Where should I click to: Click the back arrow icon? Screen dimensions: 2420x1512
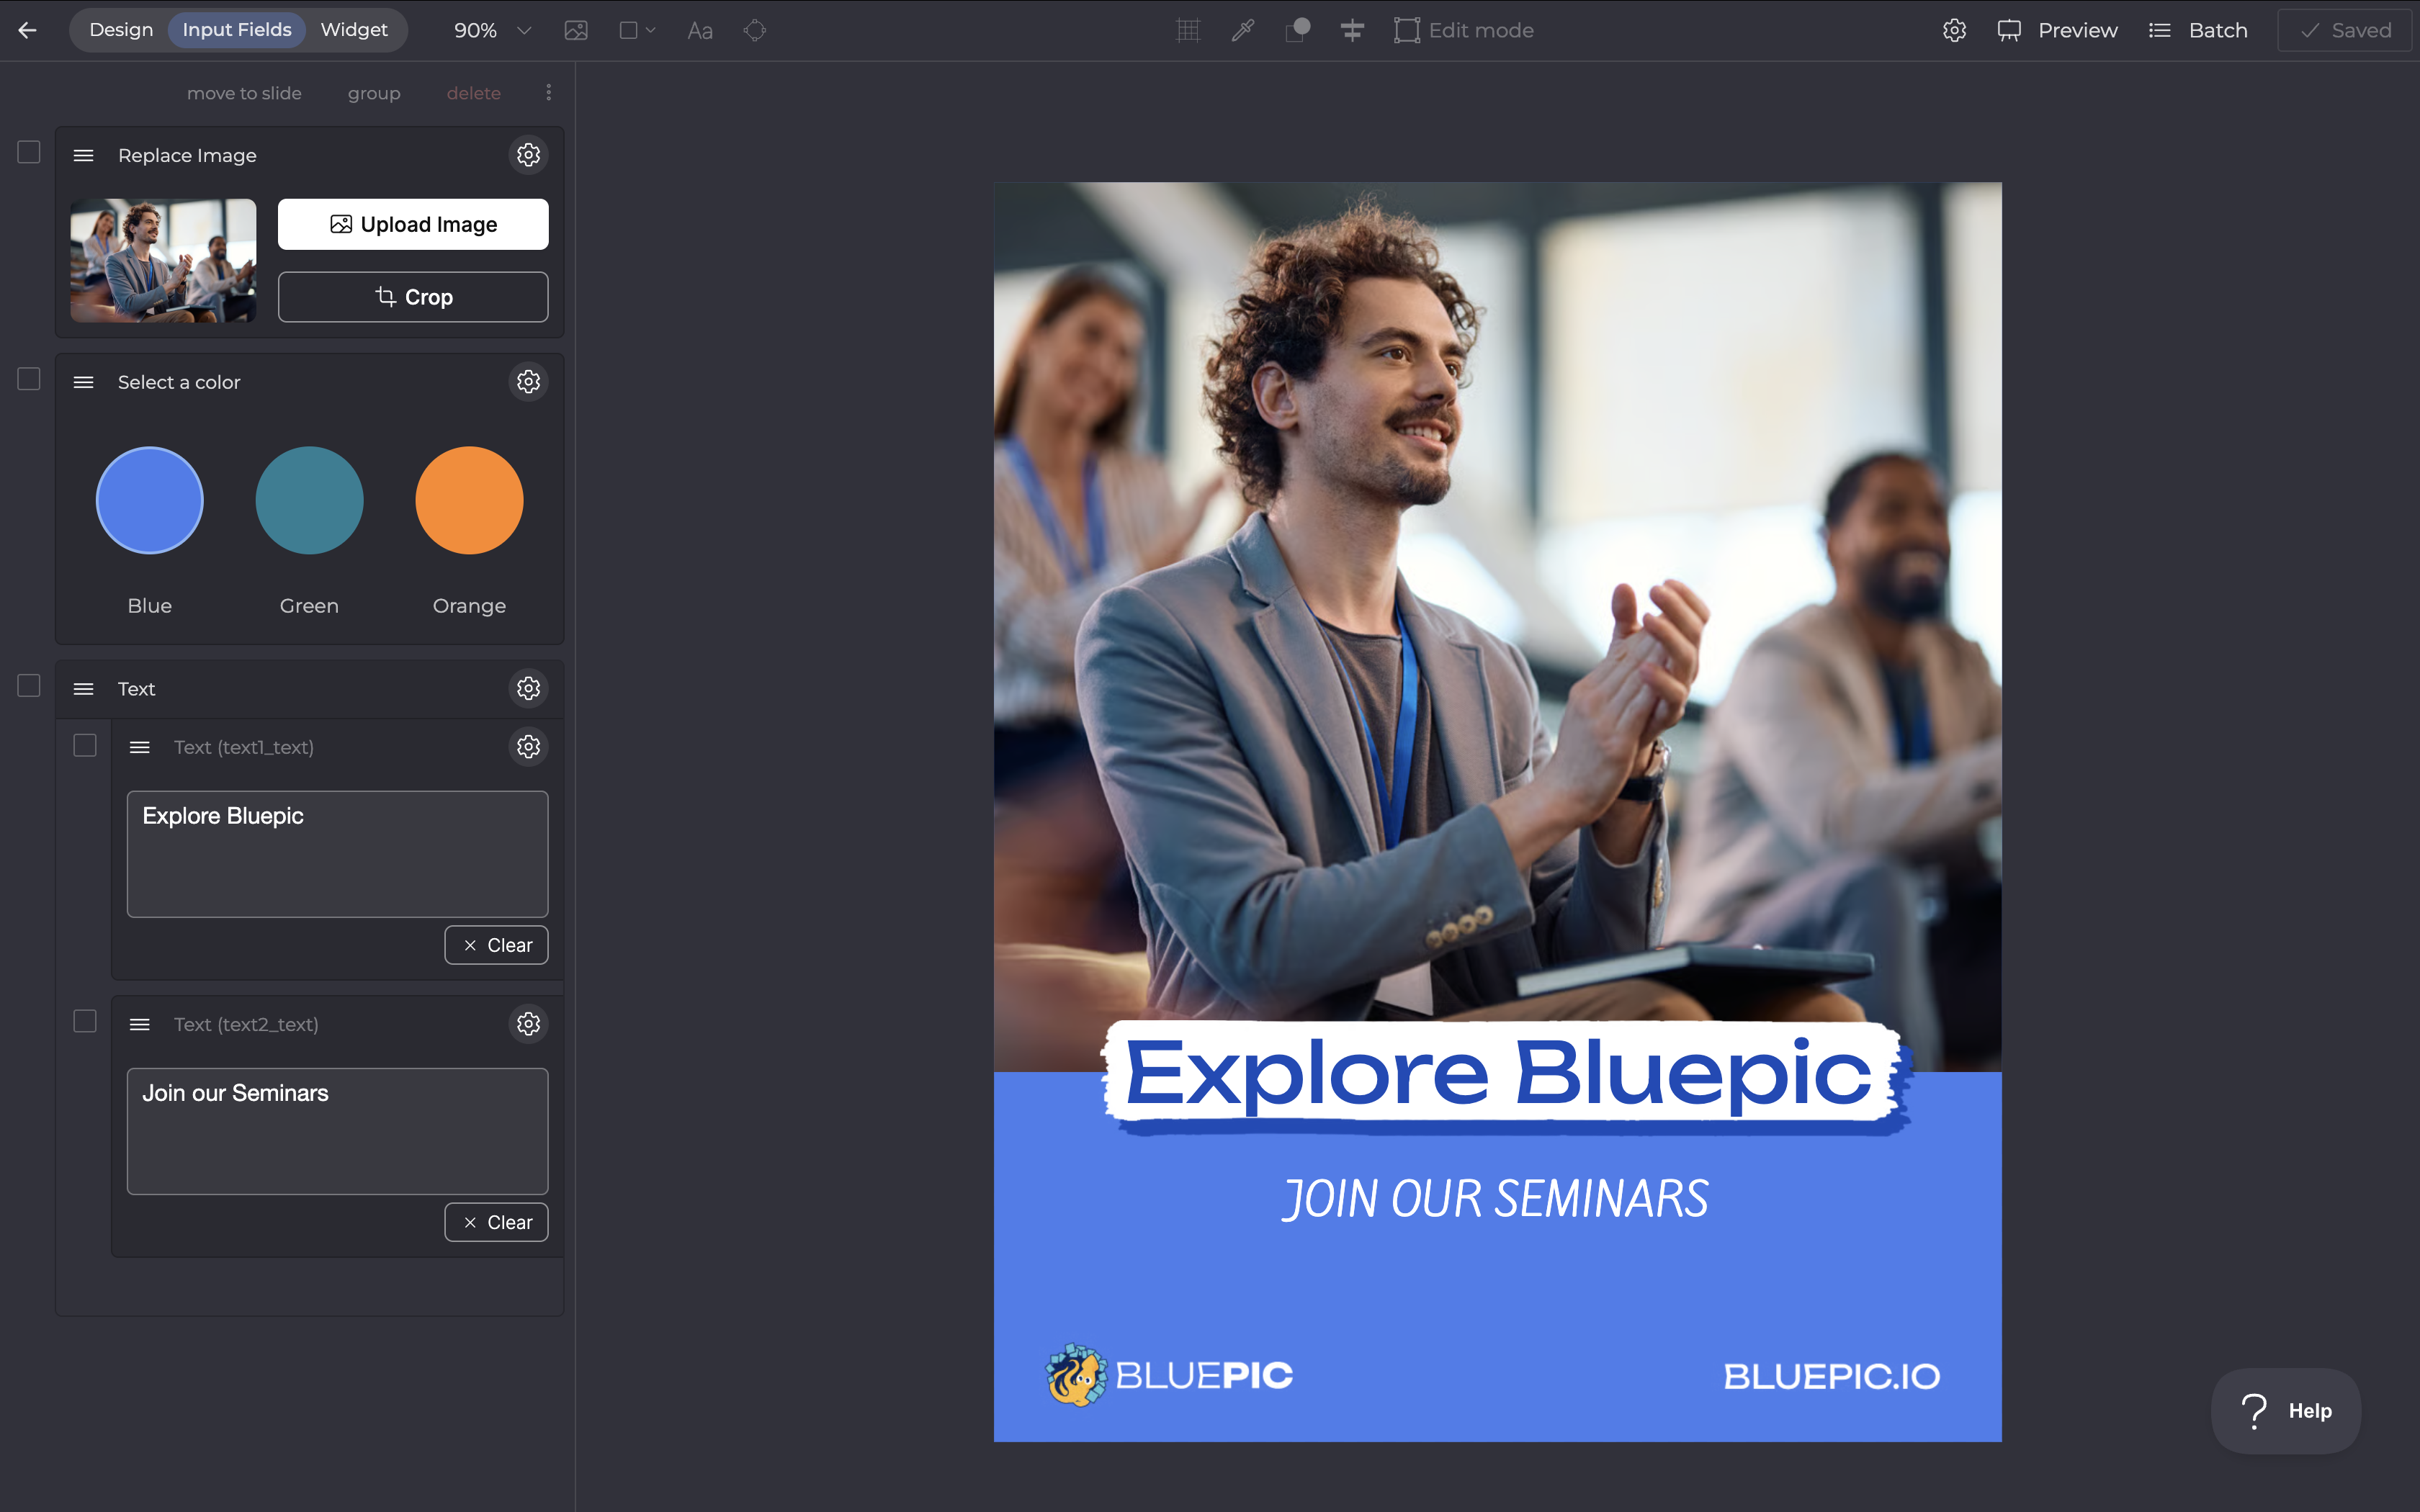point(28,30)
